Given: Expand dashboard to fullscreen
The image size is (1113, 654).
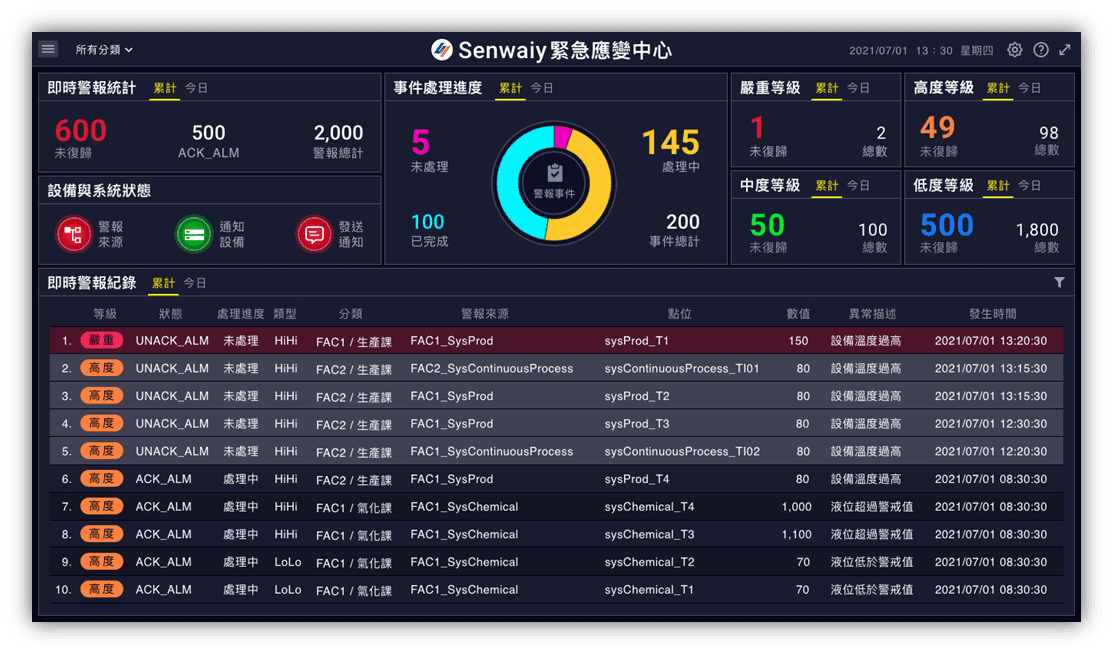Looking at the screenshot, I should [x=1065, y=50].
